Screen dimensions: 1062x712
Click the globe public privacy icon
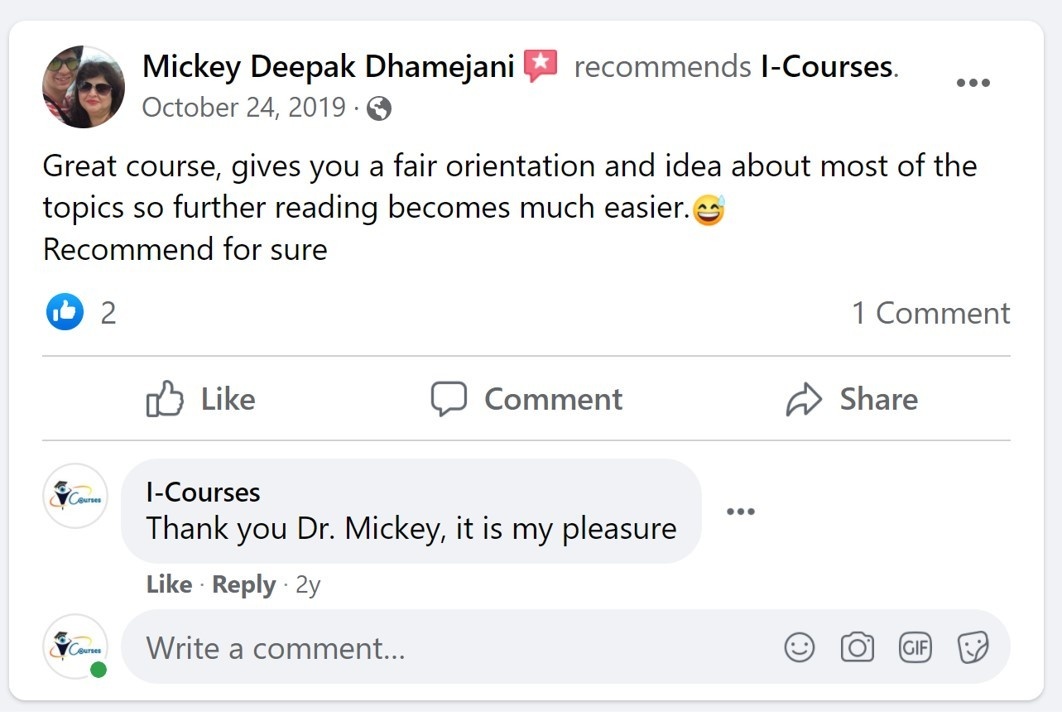click(x=379, y=108)
